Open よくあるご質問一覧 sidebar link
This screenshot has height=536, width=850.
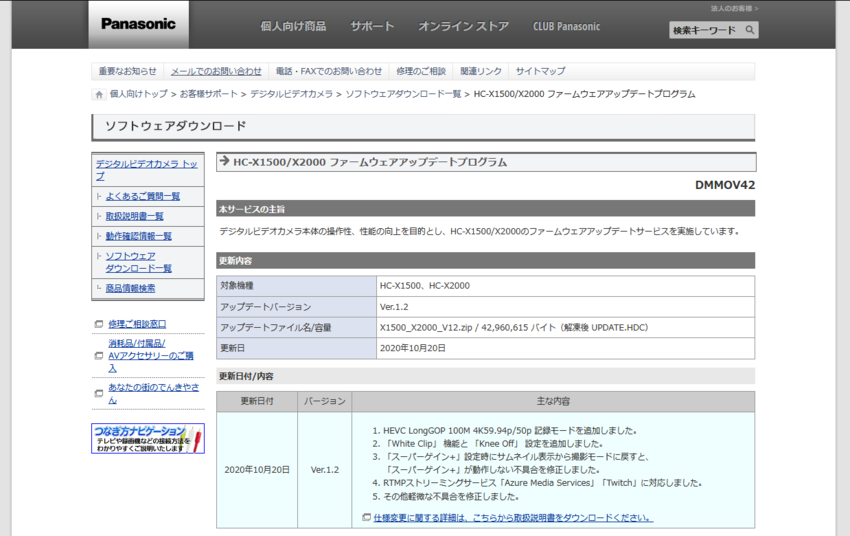[x=143, y=196]
